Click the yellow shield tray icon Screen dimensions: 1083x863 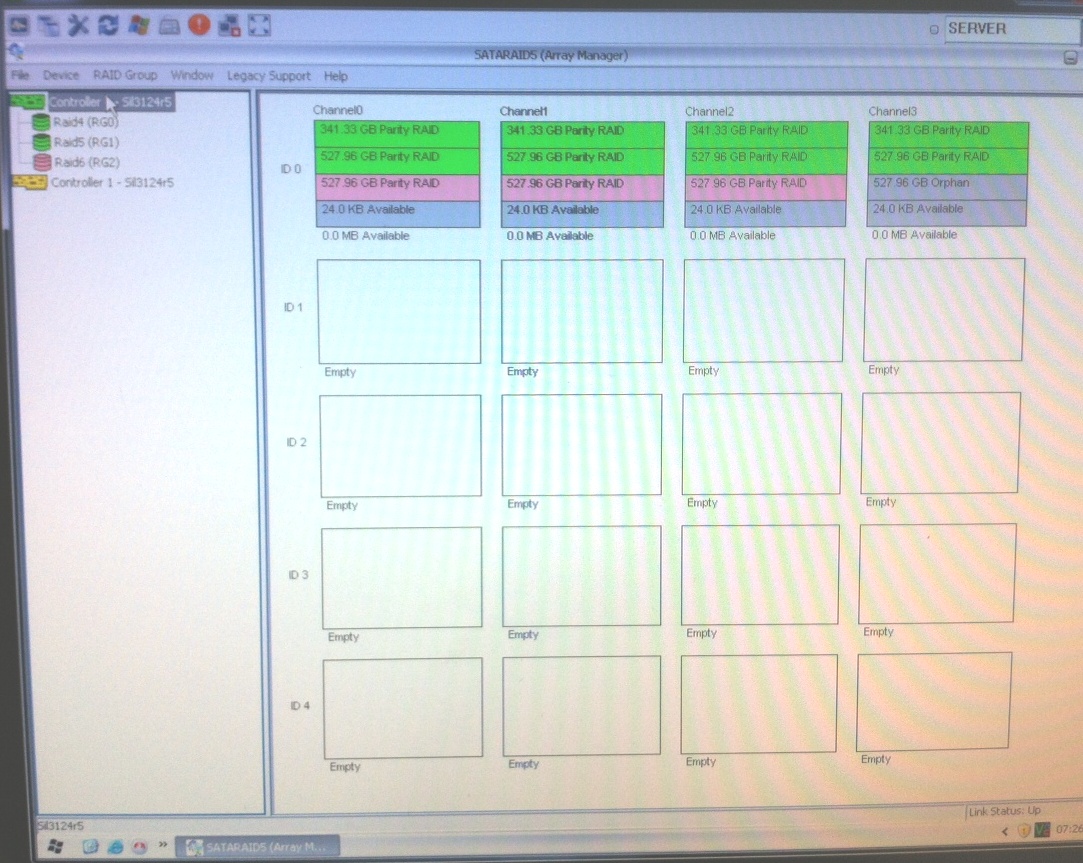(x=1024, y=830)
